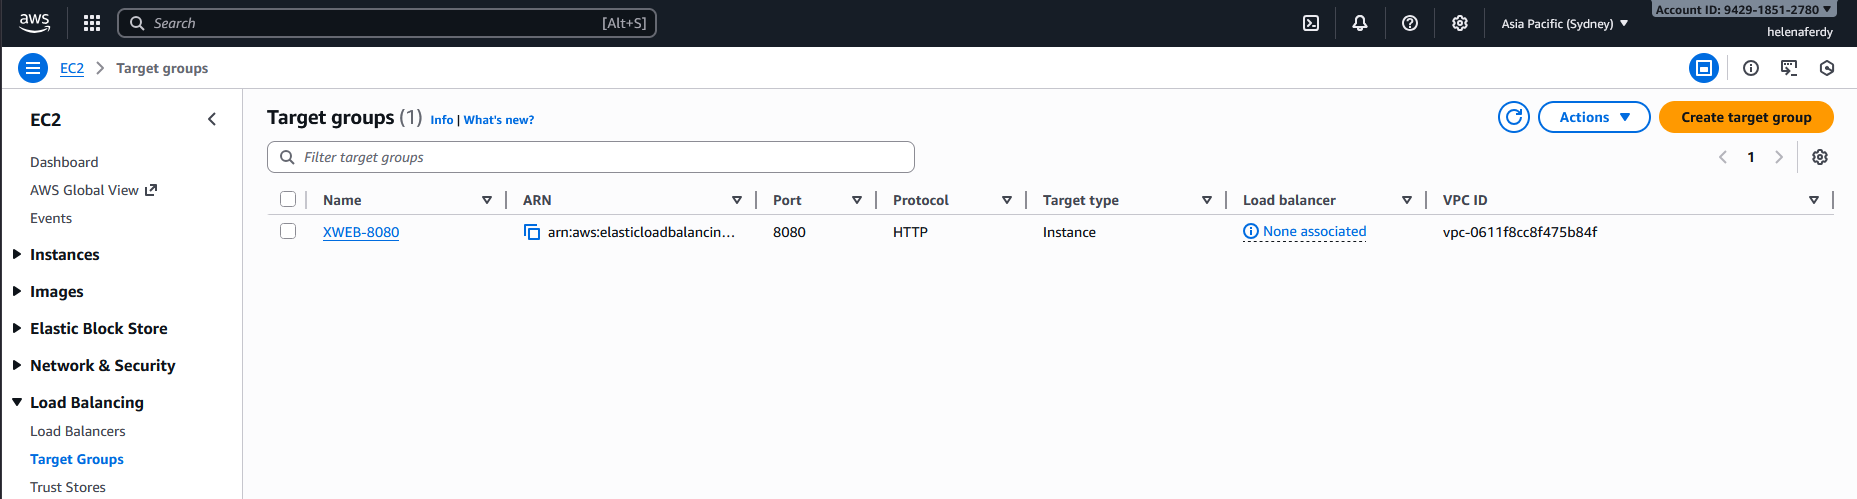Screen dimensions: 1857x499
Task: Open the AWS services grid menu
Action: 92,23
